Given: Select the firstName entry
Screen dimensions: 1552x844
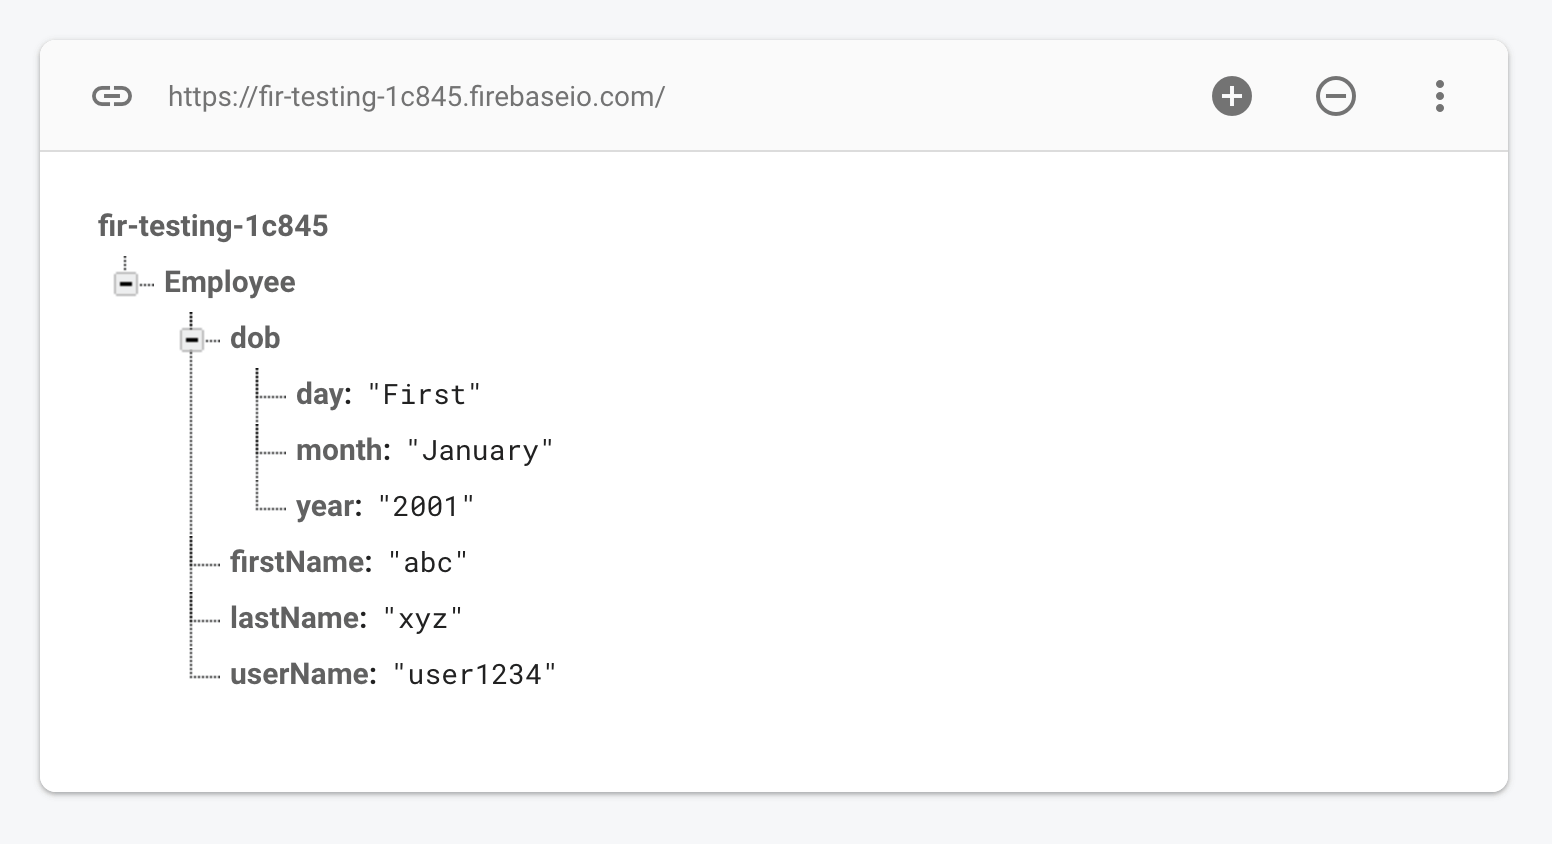Looking at the screenshot, I should pyautogui.click(x=296, y=562).
